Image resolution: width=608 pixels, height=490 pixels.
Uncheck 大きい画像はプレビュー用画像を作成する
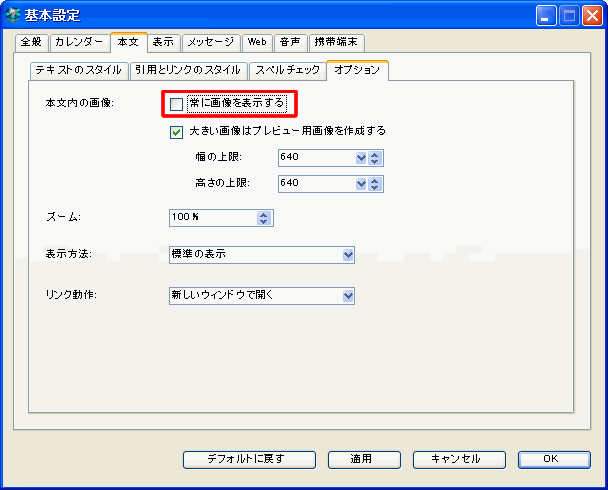point(177,131)
